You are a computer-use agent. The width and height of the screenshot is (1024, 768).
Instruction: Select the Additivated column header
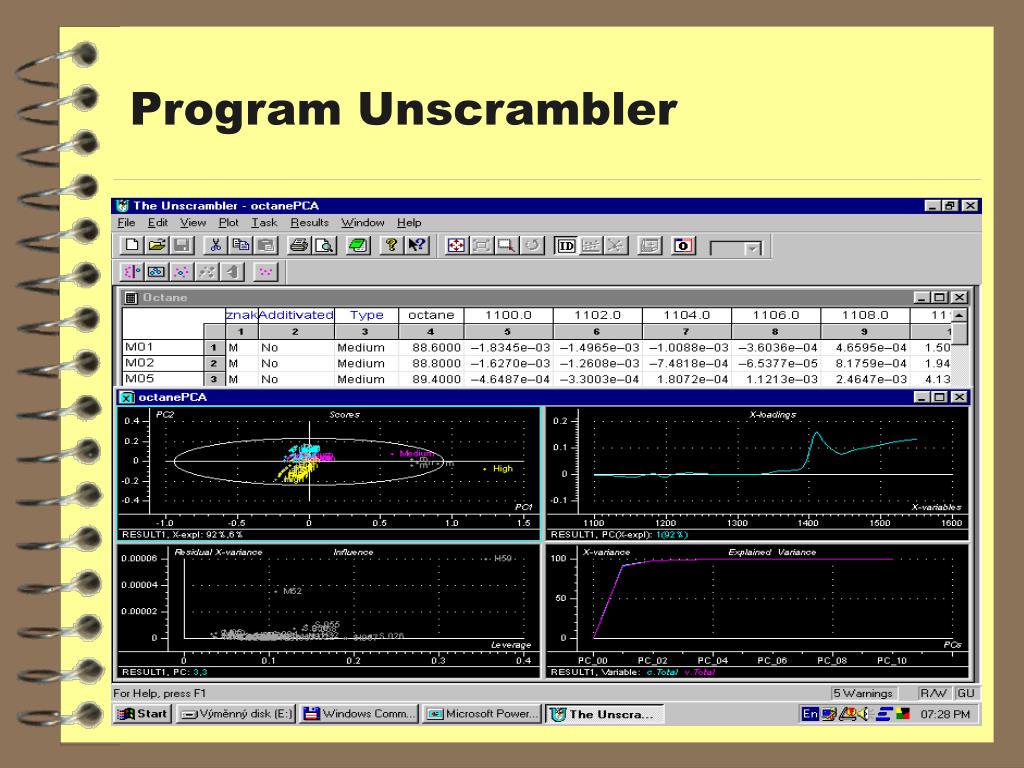click(x=296, y=315)
